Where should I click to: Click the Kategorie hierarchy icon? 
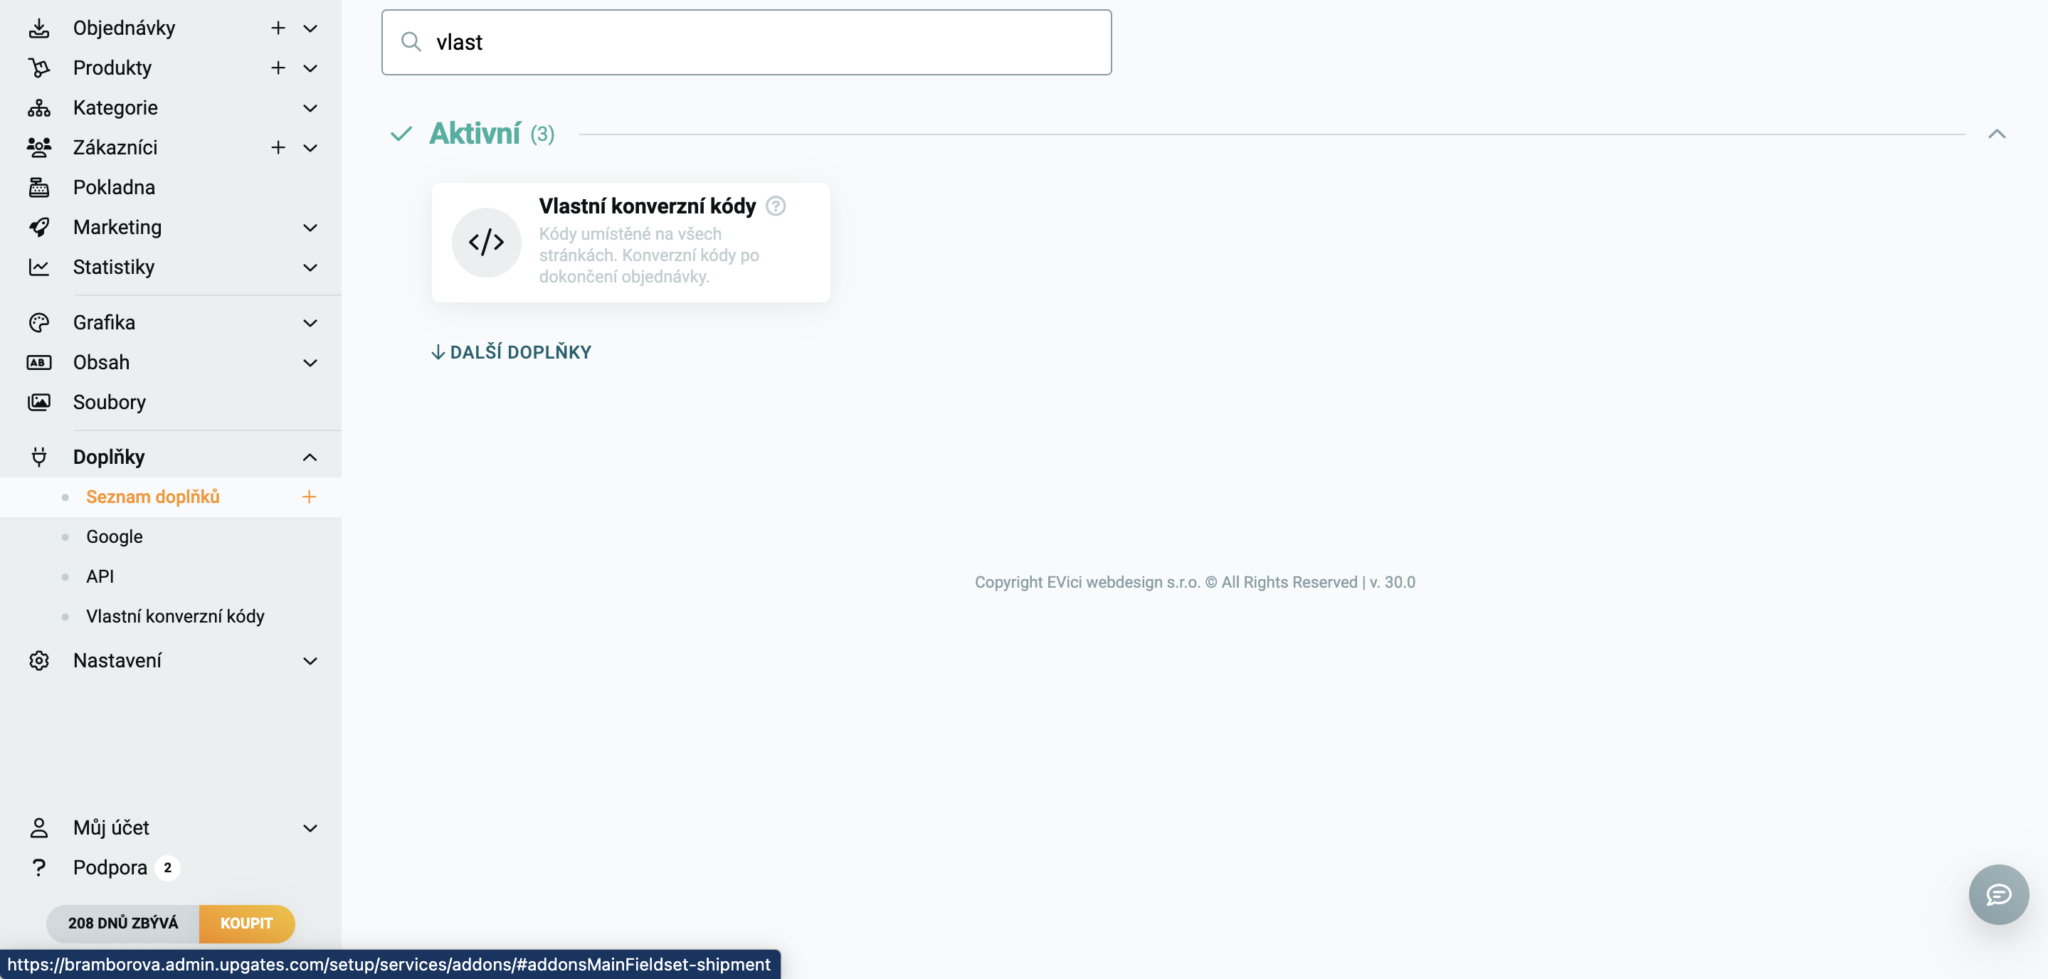click(x=39, y=108)
